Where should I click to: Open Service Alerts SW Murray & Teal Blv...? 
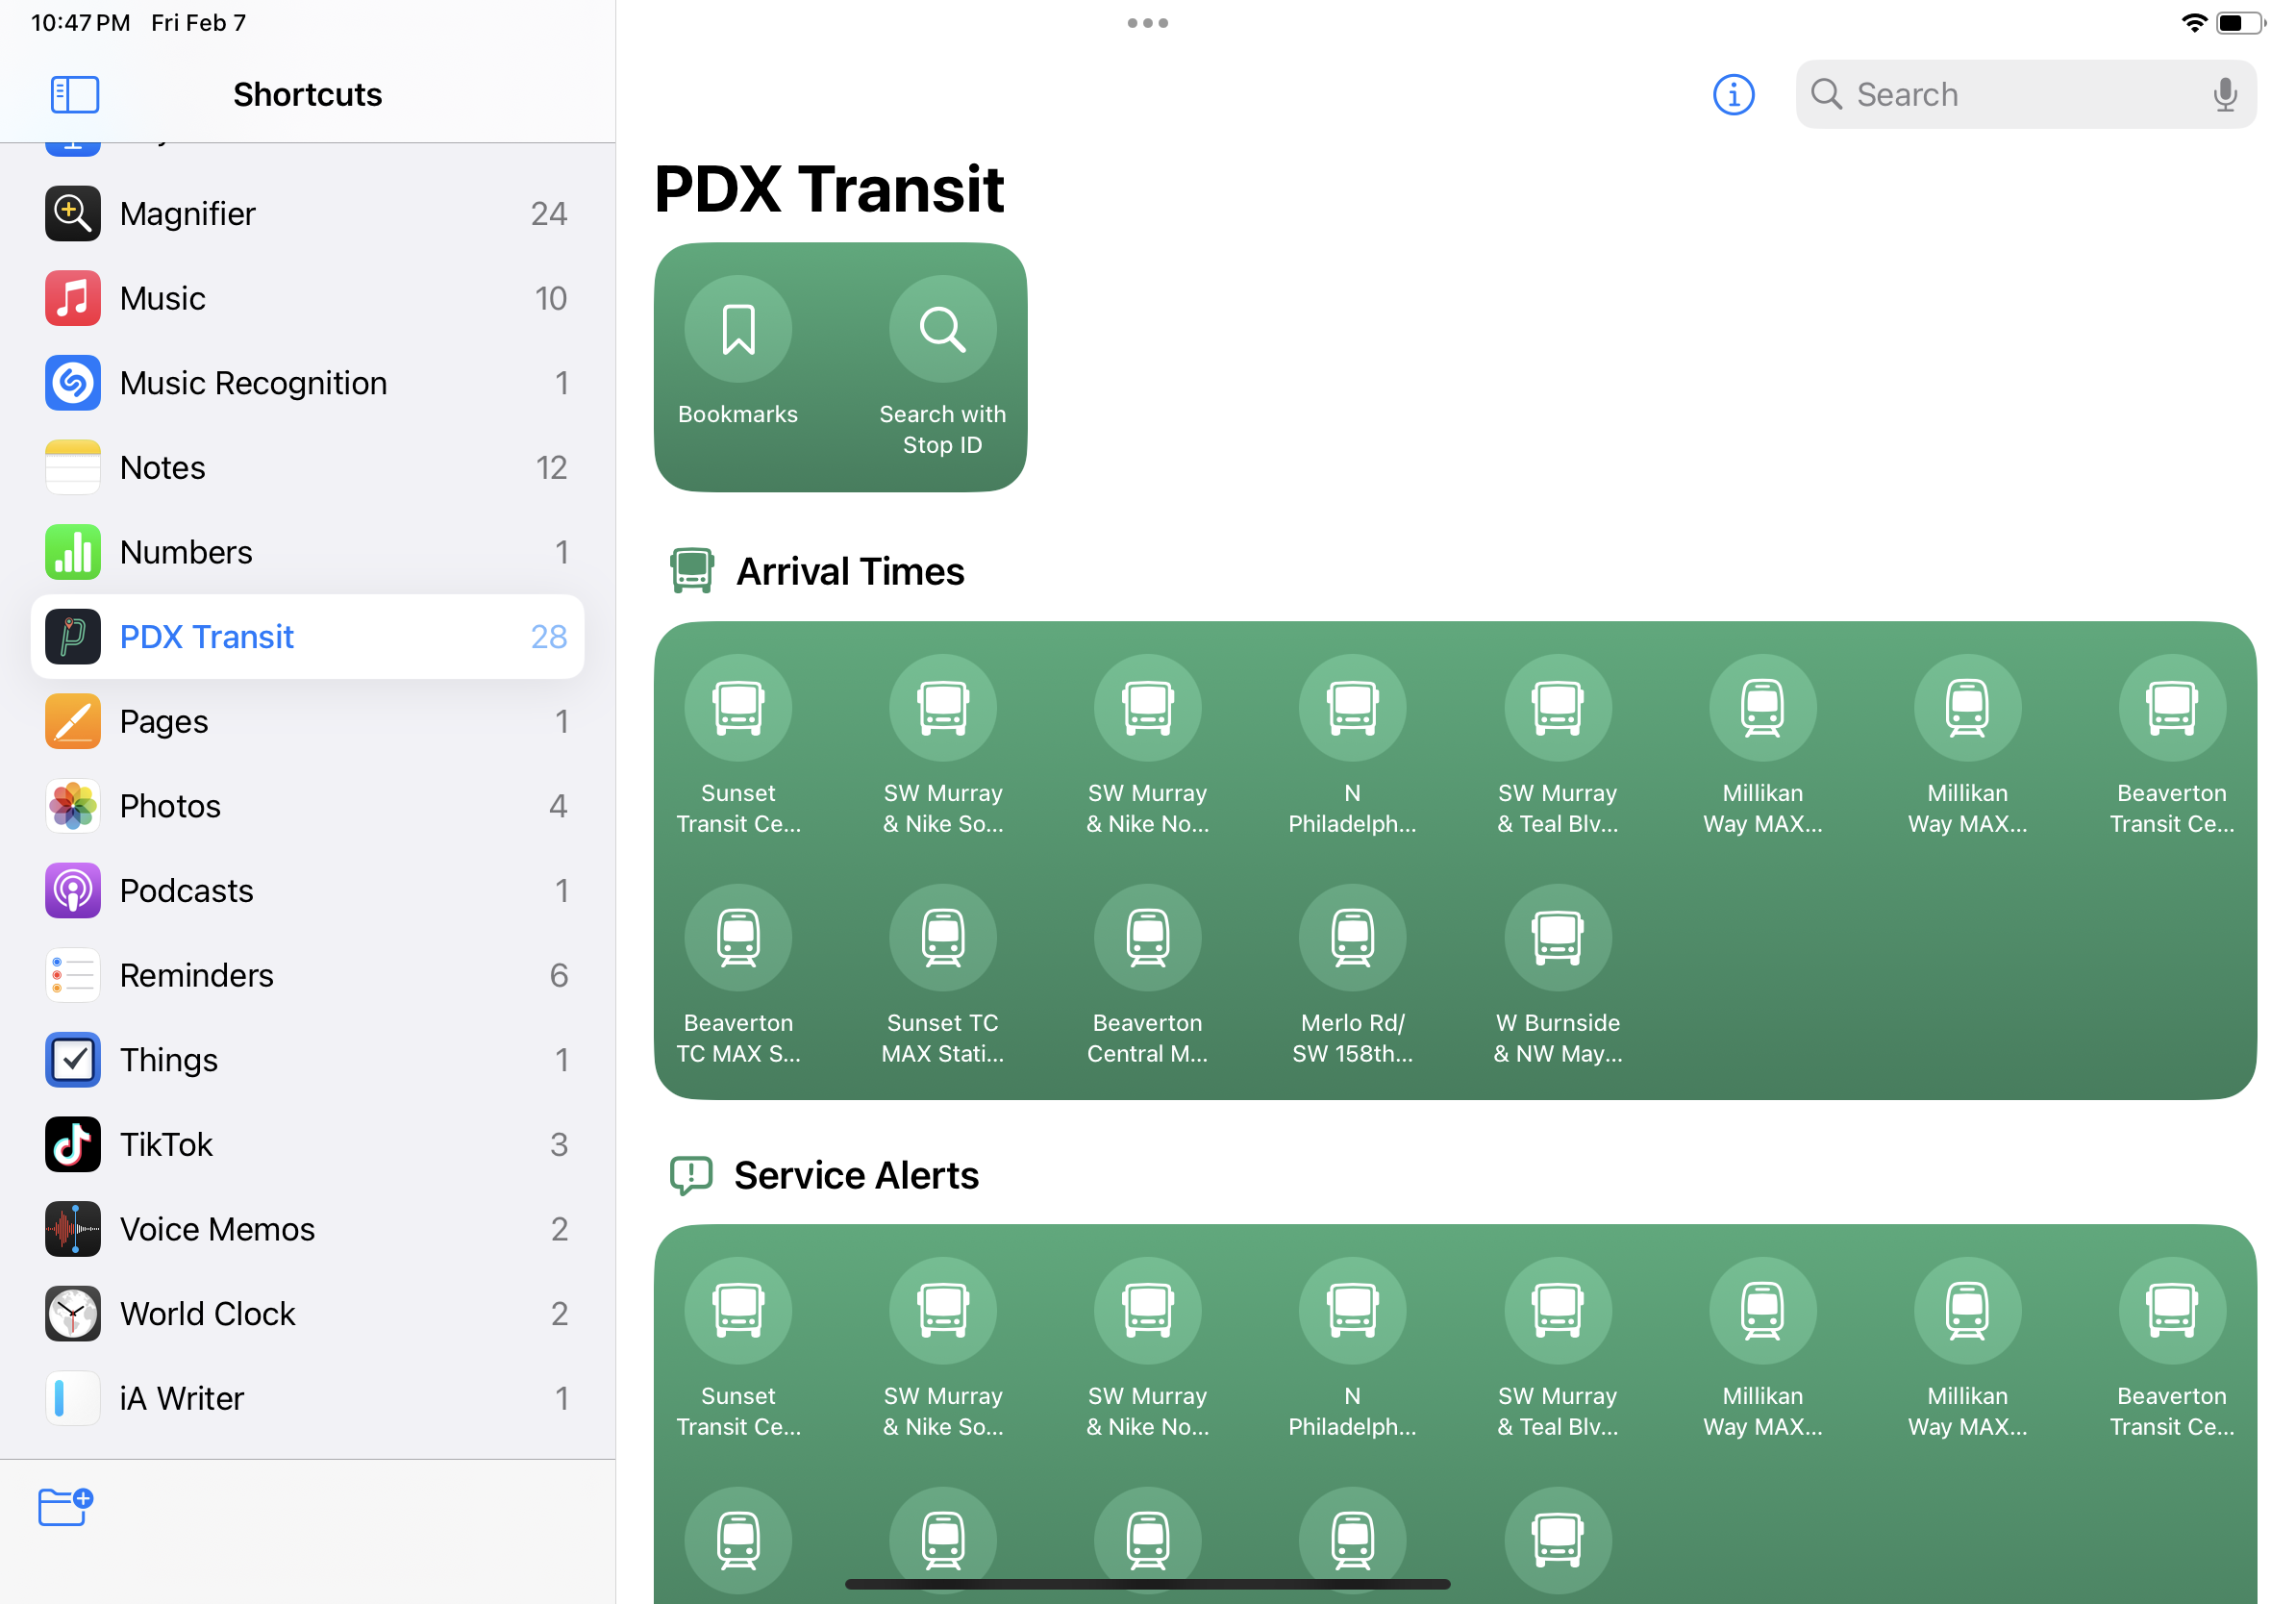[1557, 1348]
